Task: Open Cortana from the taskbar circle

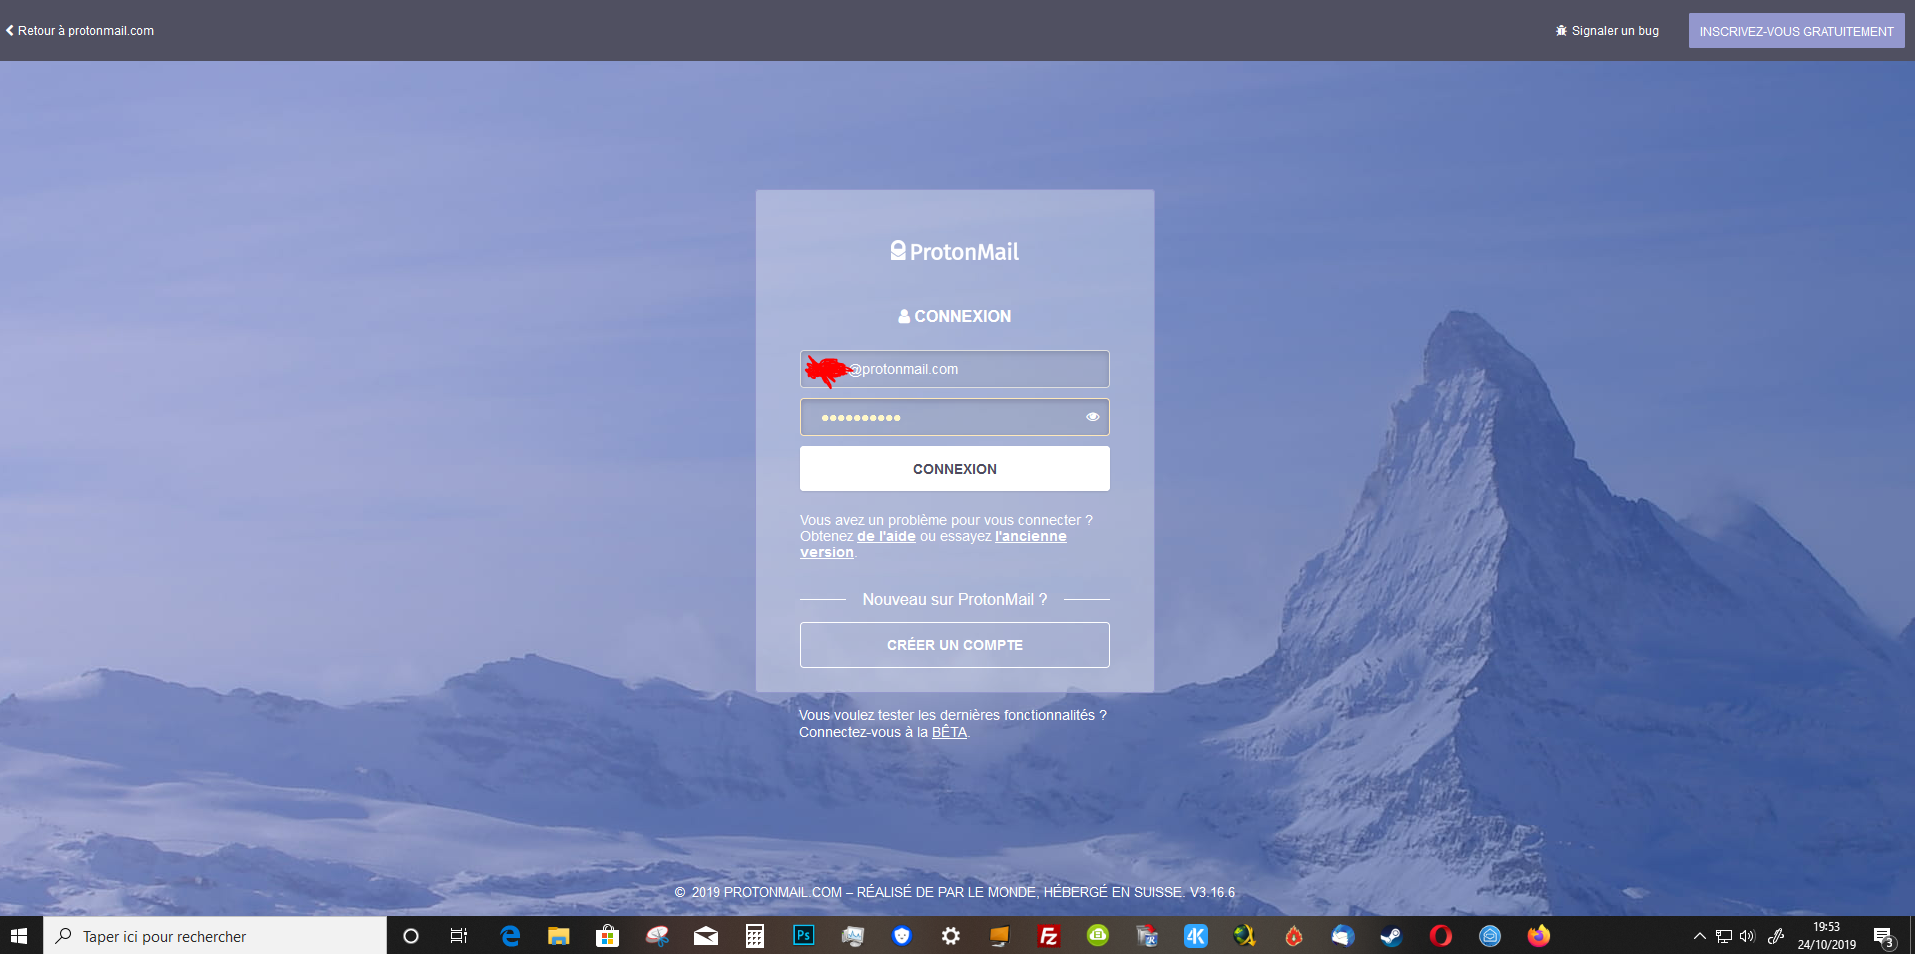Action: tap(410, 936)
